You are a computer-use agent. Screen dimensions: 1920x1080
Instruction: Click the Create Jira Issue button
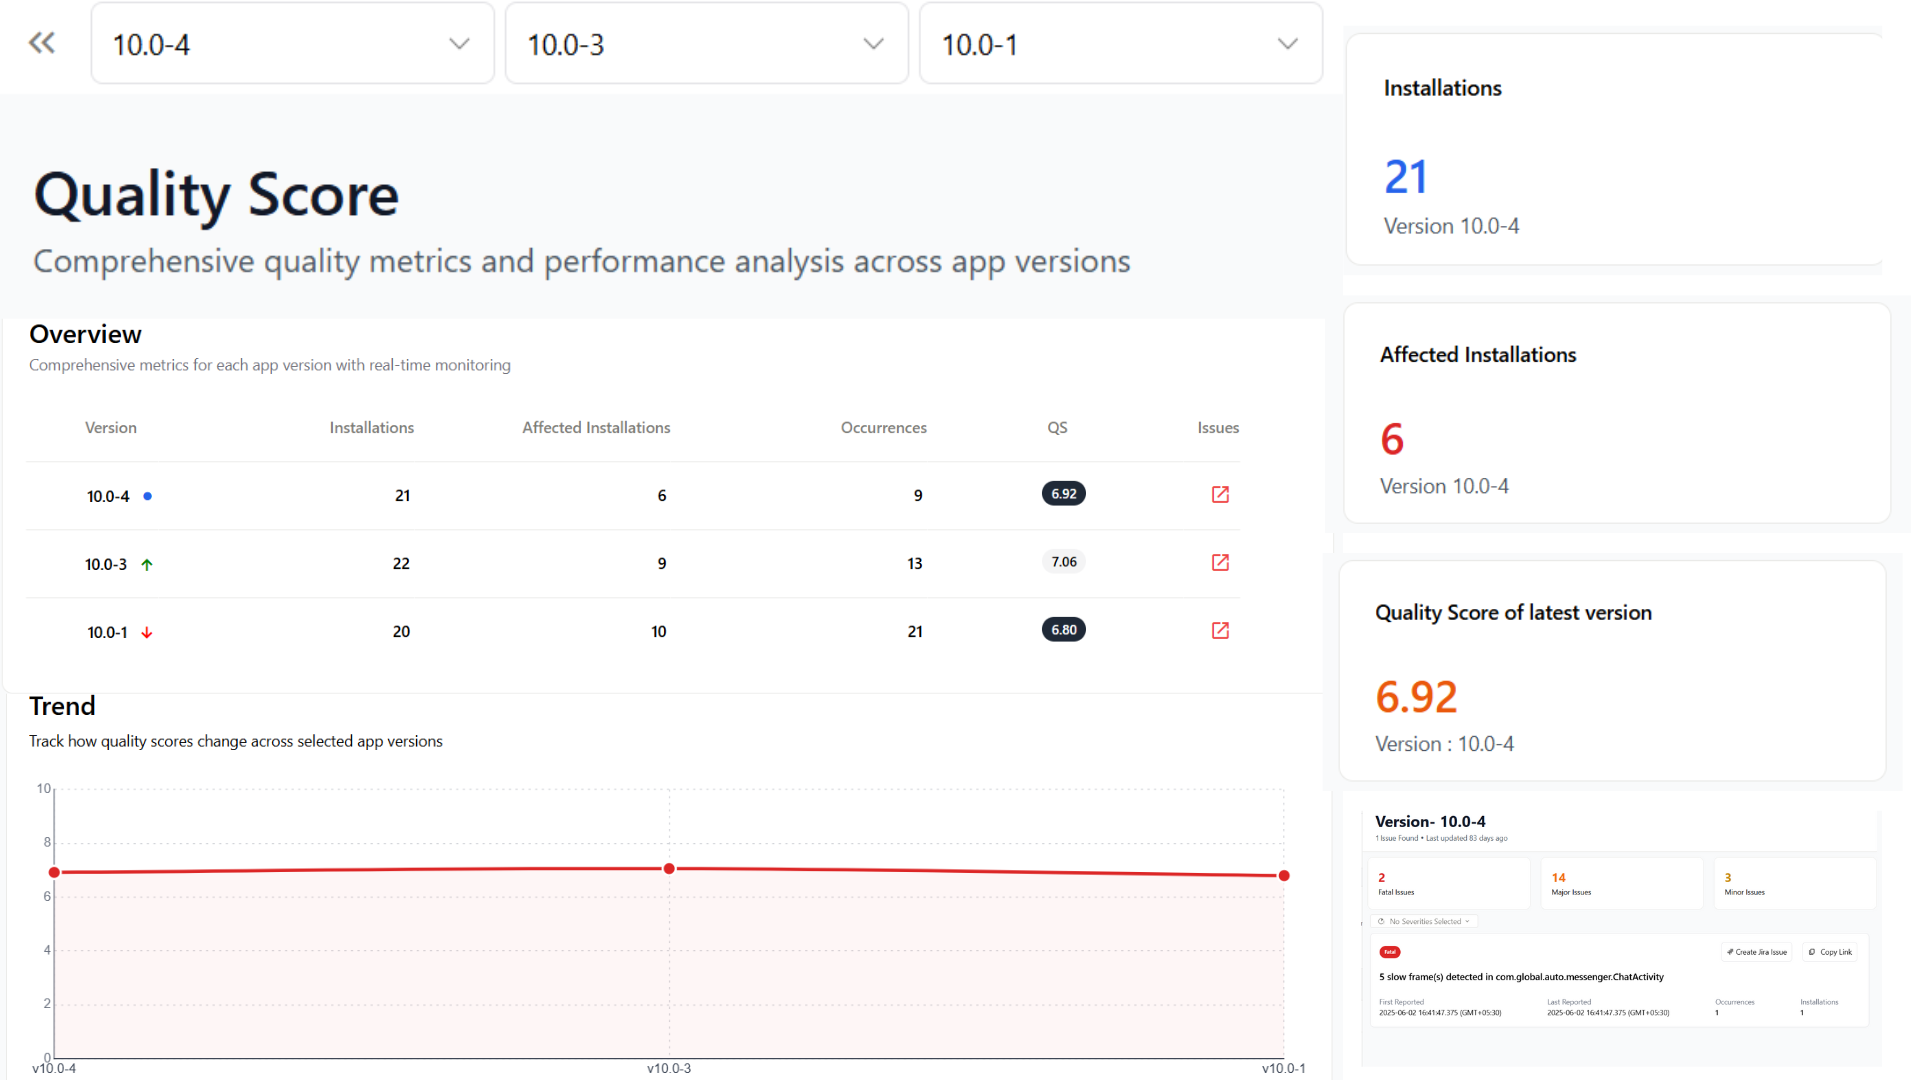pyautogui.click(x=1757, y=952)
